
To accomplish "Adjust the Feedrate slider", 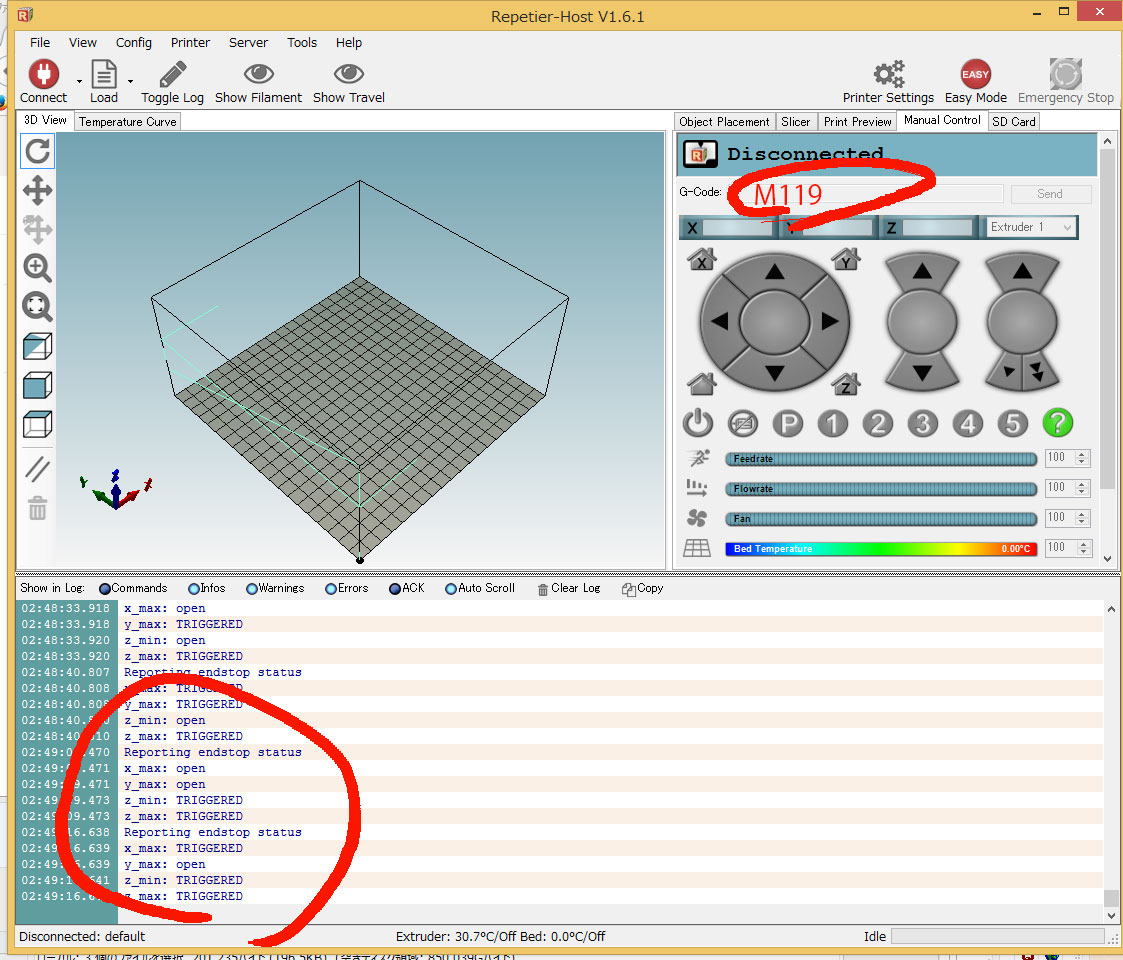I will (881, 459).
